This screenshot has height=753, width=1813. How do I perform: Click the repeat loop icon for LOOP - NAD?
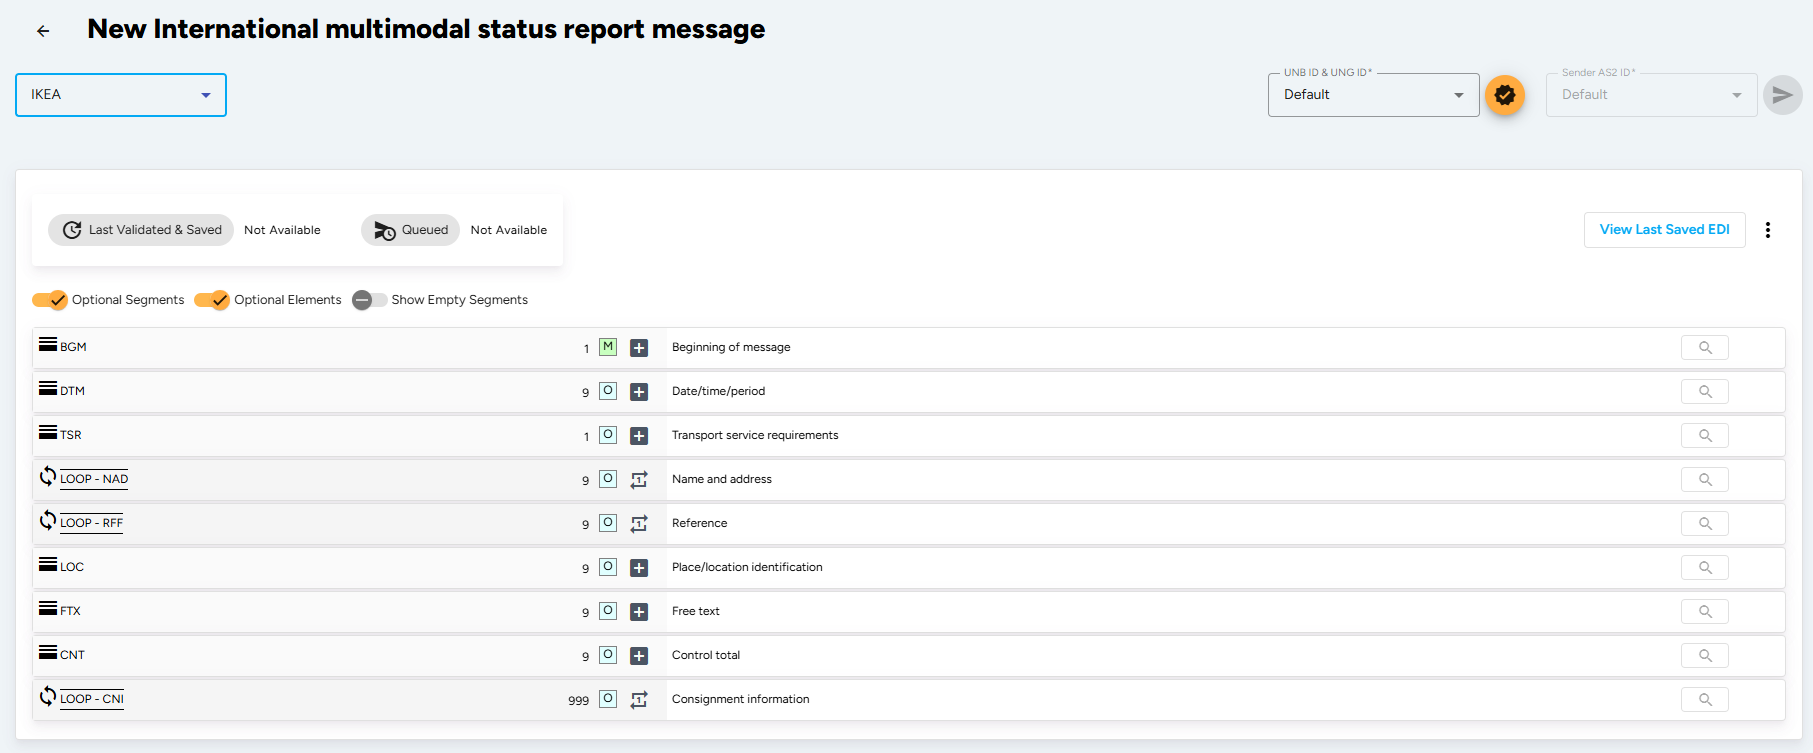coord(639,480)
